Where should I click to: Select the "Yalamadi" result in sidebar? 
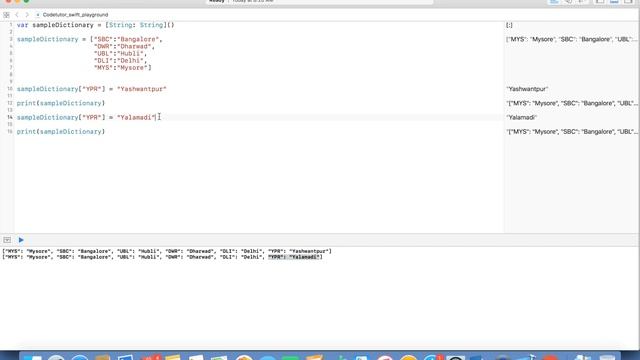coord(522,118)
